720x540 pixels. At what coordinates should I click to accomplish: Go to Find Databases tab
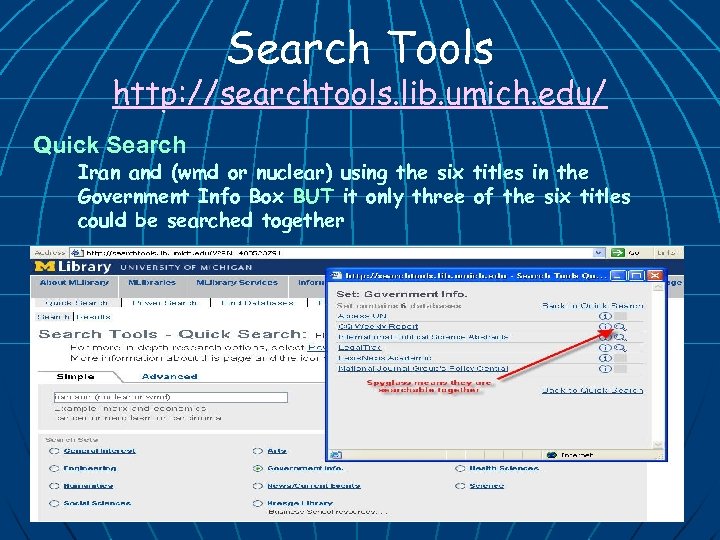tap(257, 303)
